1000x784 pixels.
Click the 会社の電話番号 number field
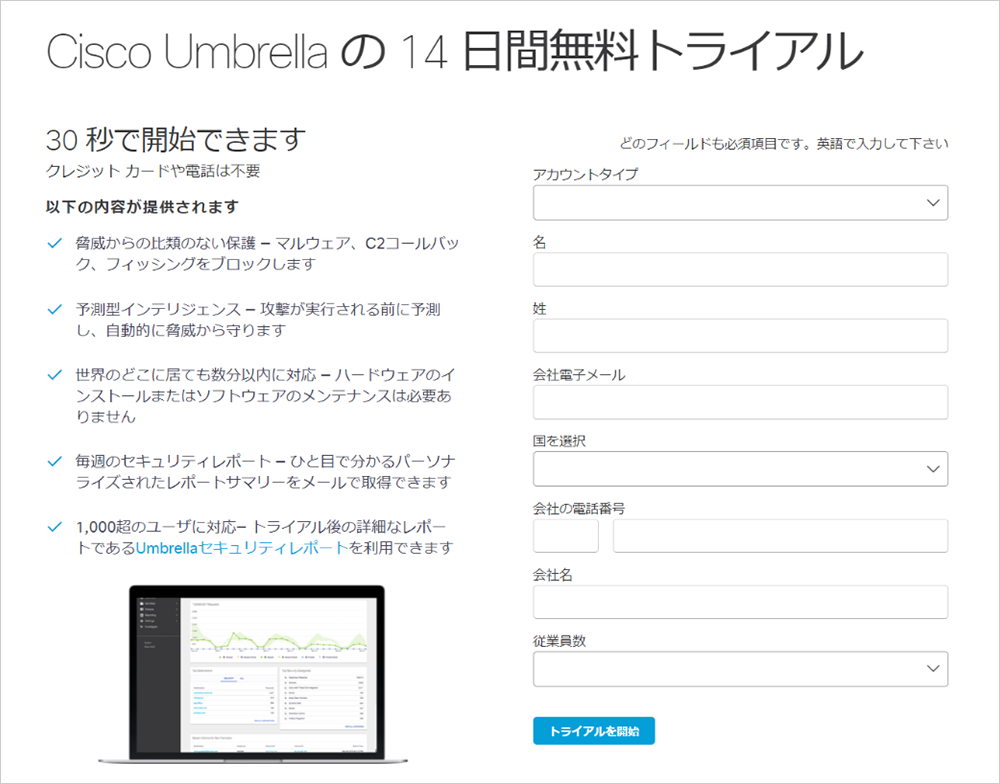coord(781,536)
